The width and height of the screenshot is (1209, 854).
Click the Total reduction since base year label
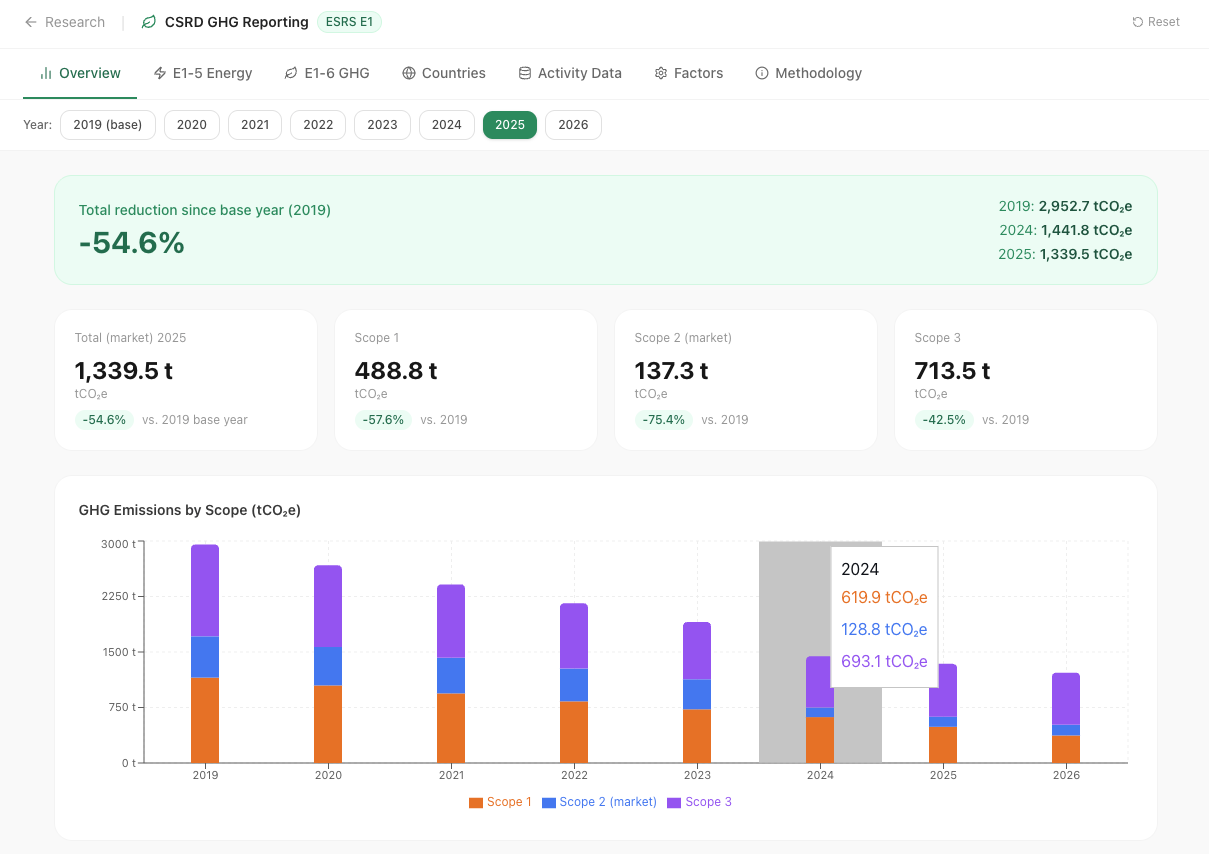[x=205, y=210]
